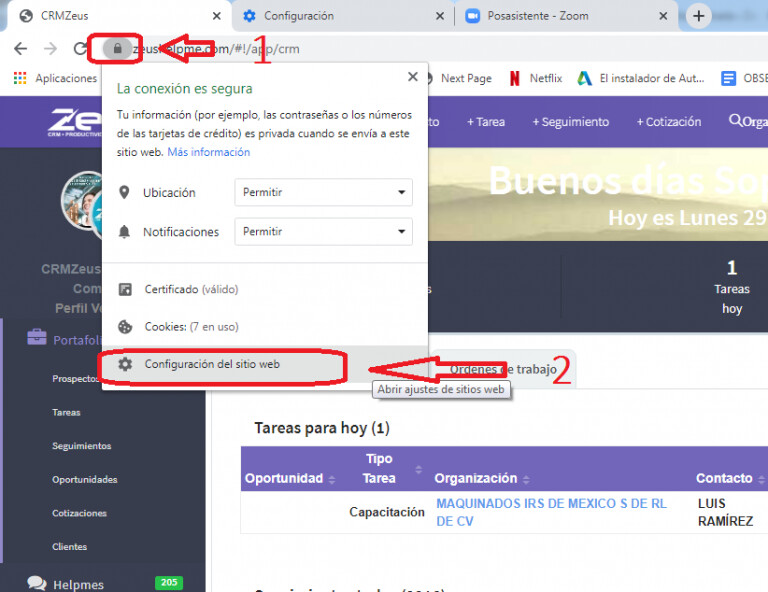The image size is (768, 592).
Task: Open El instalador de Aut... bookmark
Action: pos(641,78)
